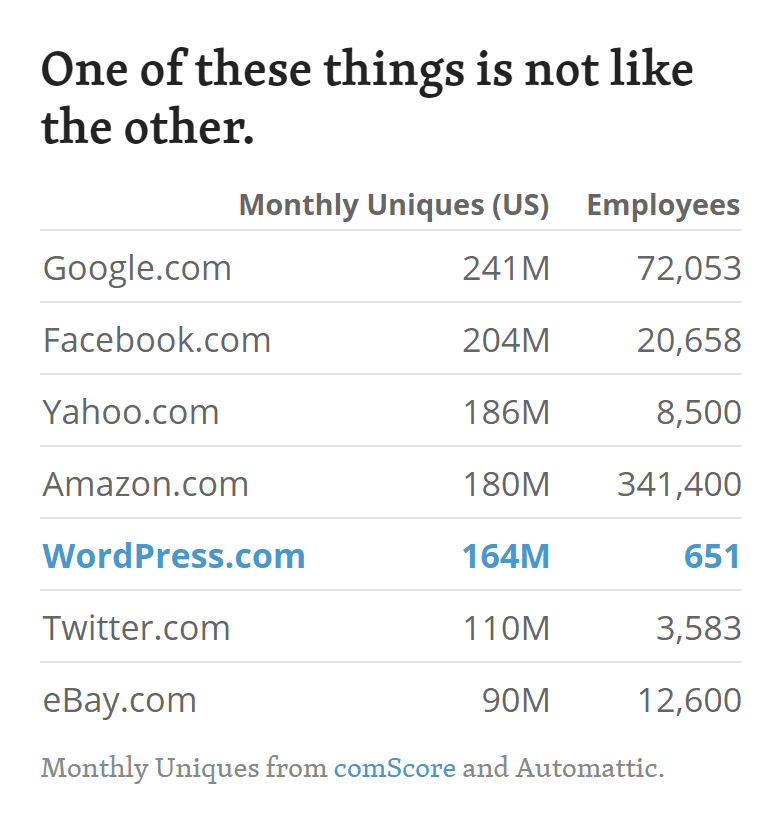The image size is (777, 817).
Task: Select the Employees column header
Action: [663, 205]
